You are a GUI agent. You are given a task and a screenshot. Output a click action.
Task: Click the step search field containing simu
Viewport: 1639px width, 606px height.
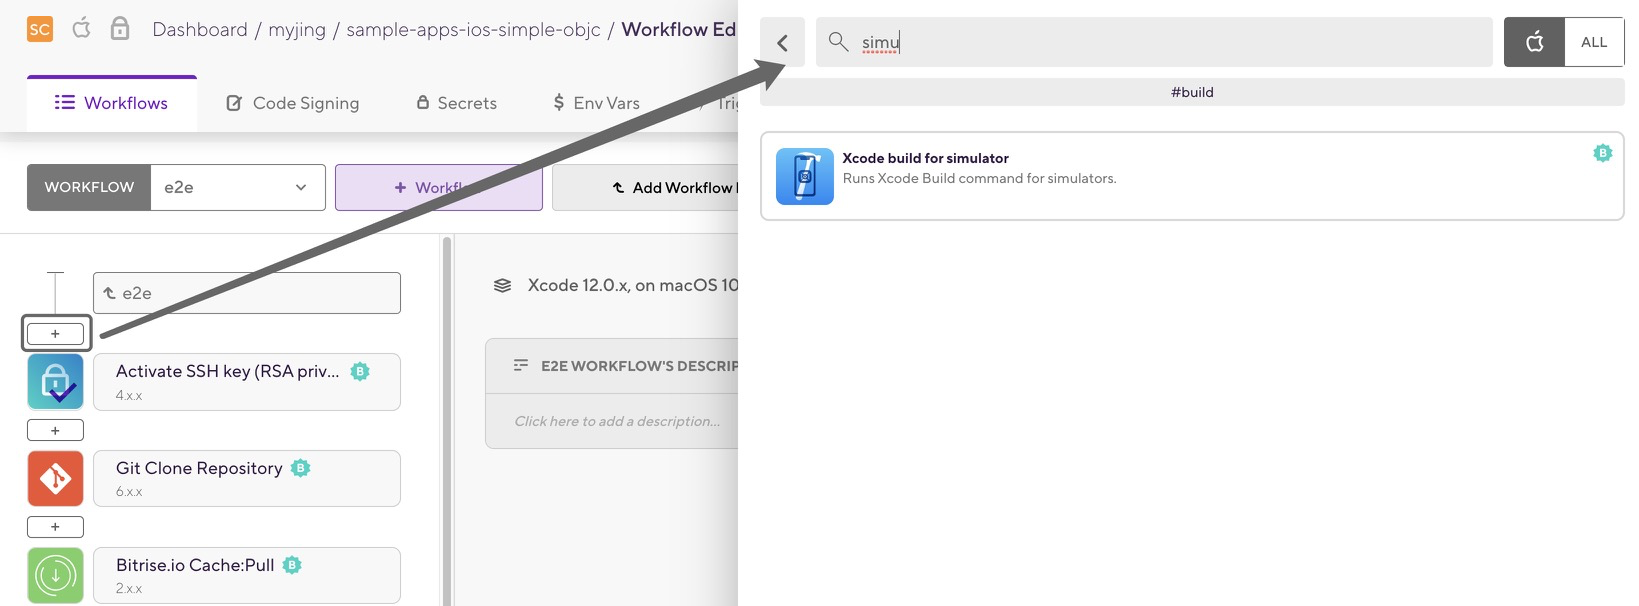[1154, 42]
